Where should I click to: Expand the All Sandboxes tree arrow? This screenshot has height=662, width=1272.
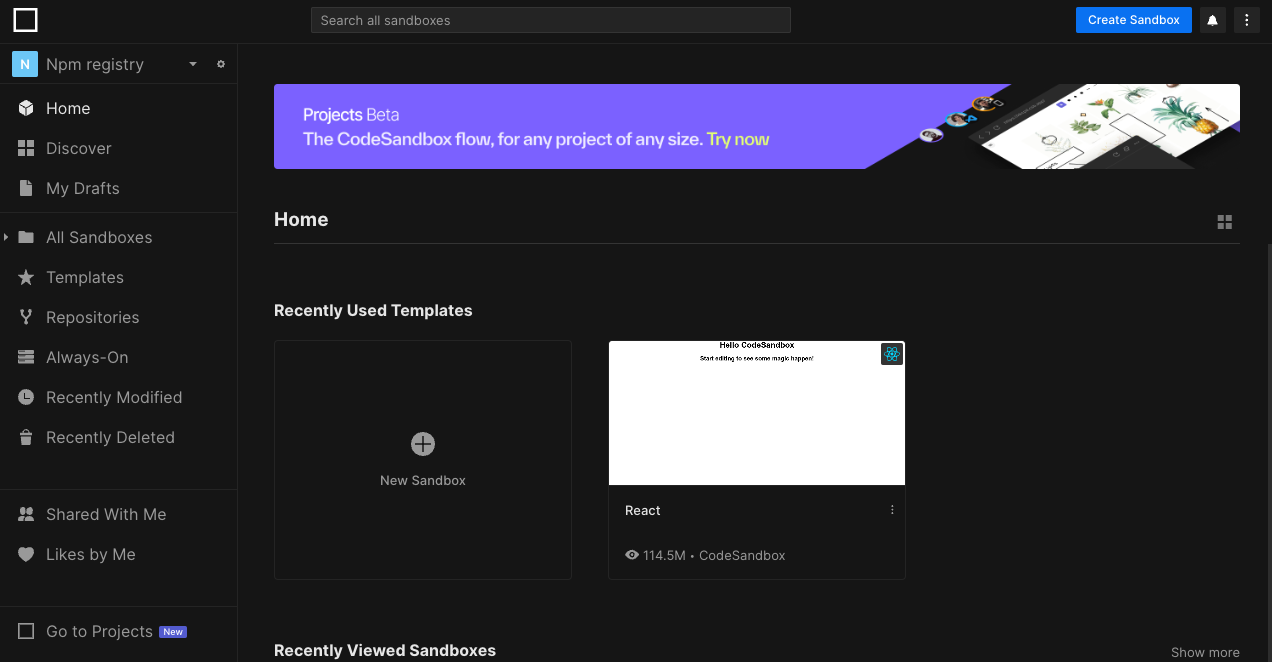pos(6,237)
